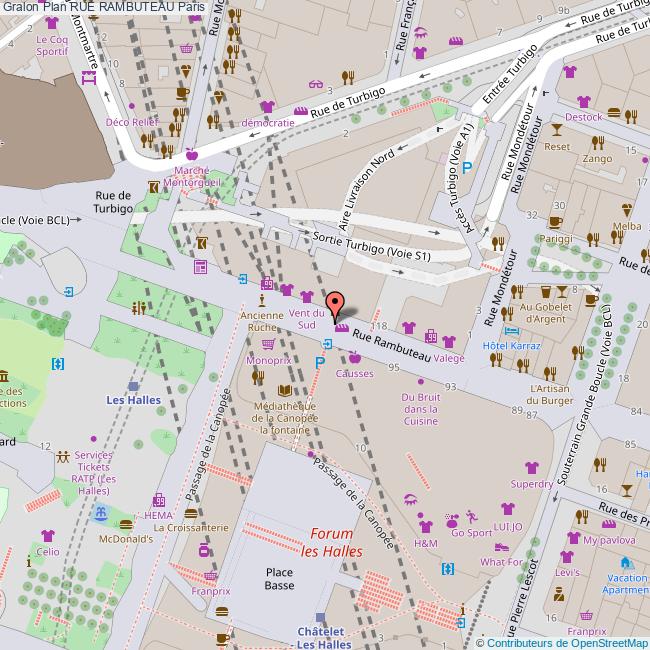Select the optician glasses icon on Rue de Turbigo
Screen dimensions: 650x650
[x=316, y=84]
